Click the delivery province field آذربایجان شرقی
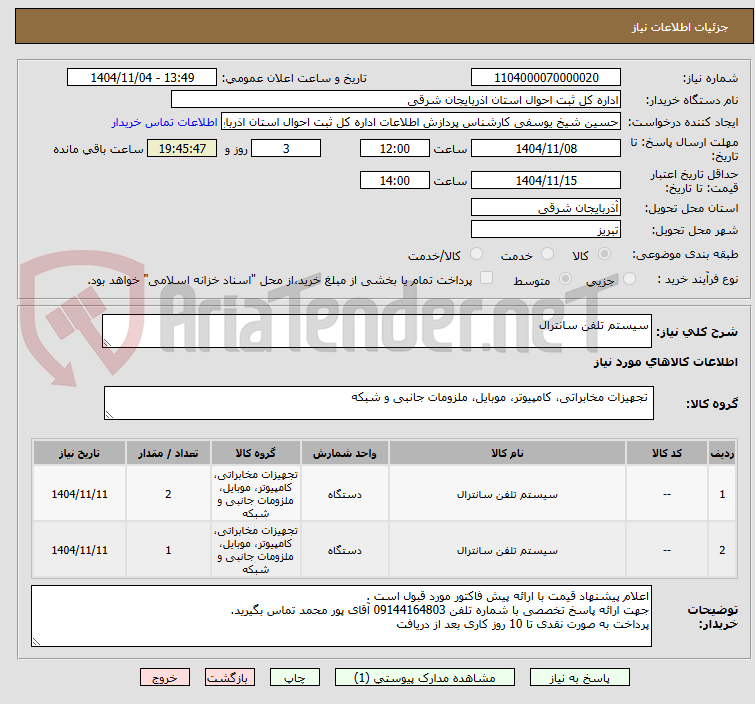This screenshot has height=704, width=755. [x=546, y=208]
